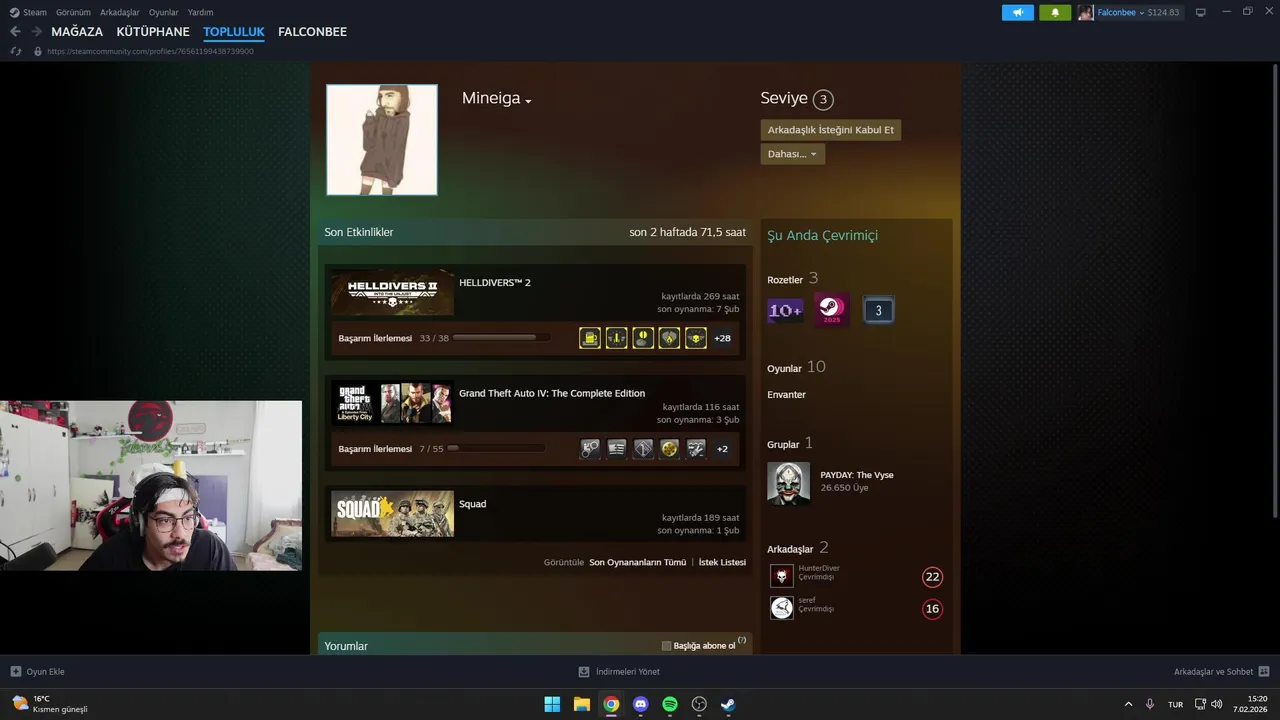Open the Arkadaşlar friends section link
Screen dimensions: 1280x720
pos(790,549)
